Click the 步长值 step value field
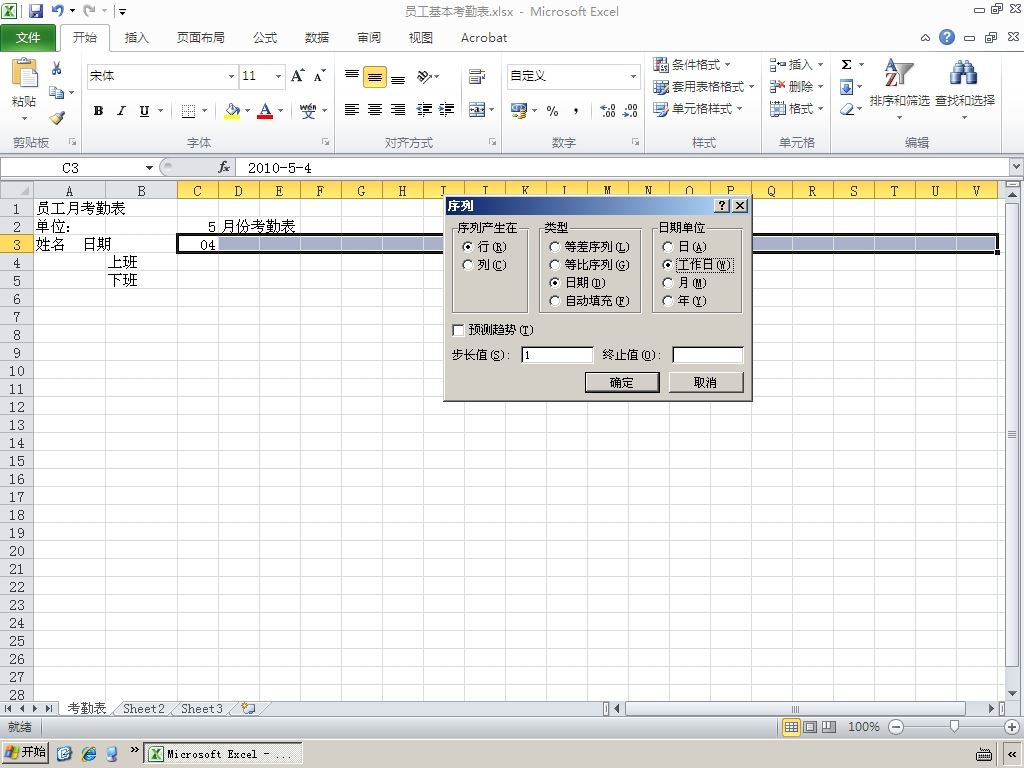Screen dimensions: 1024x768 557,355
